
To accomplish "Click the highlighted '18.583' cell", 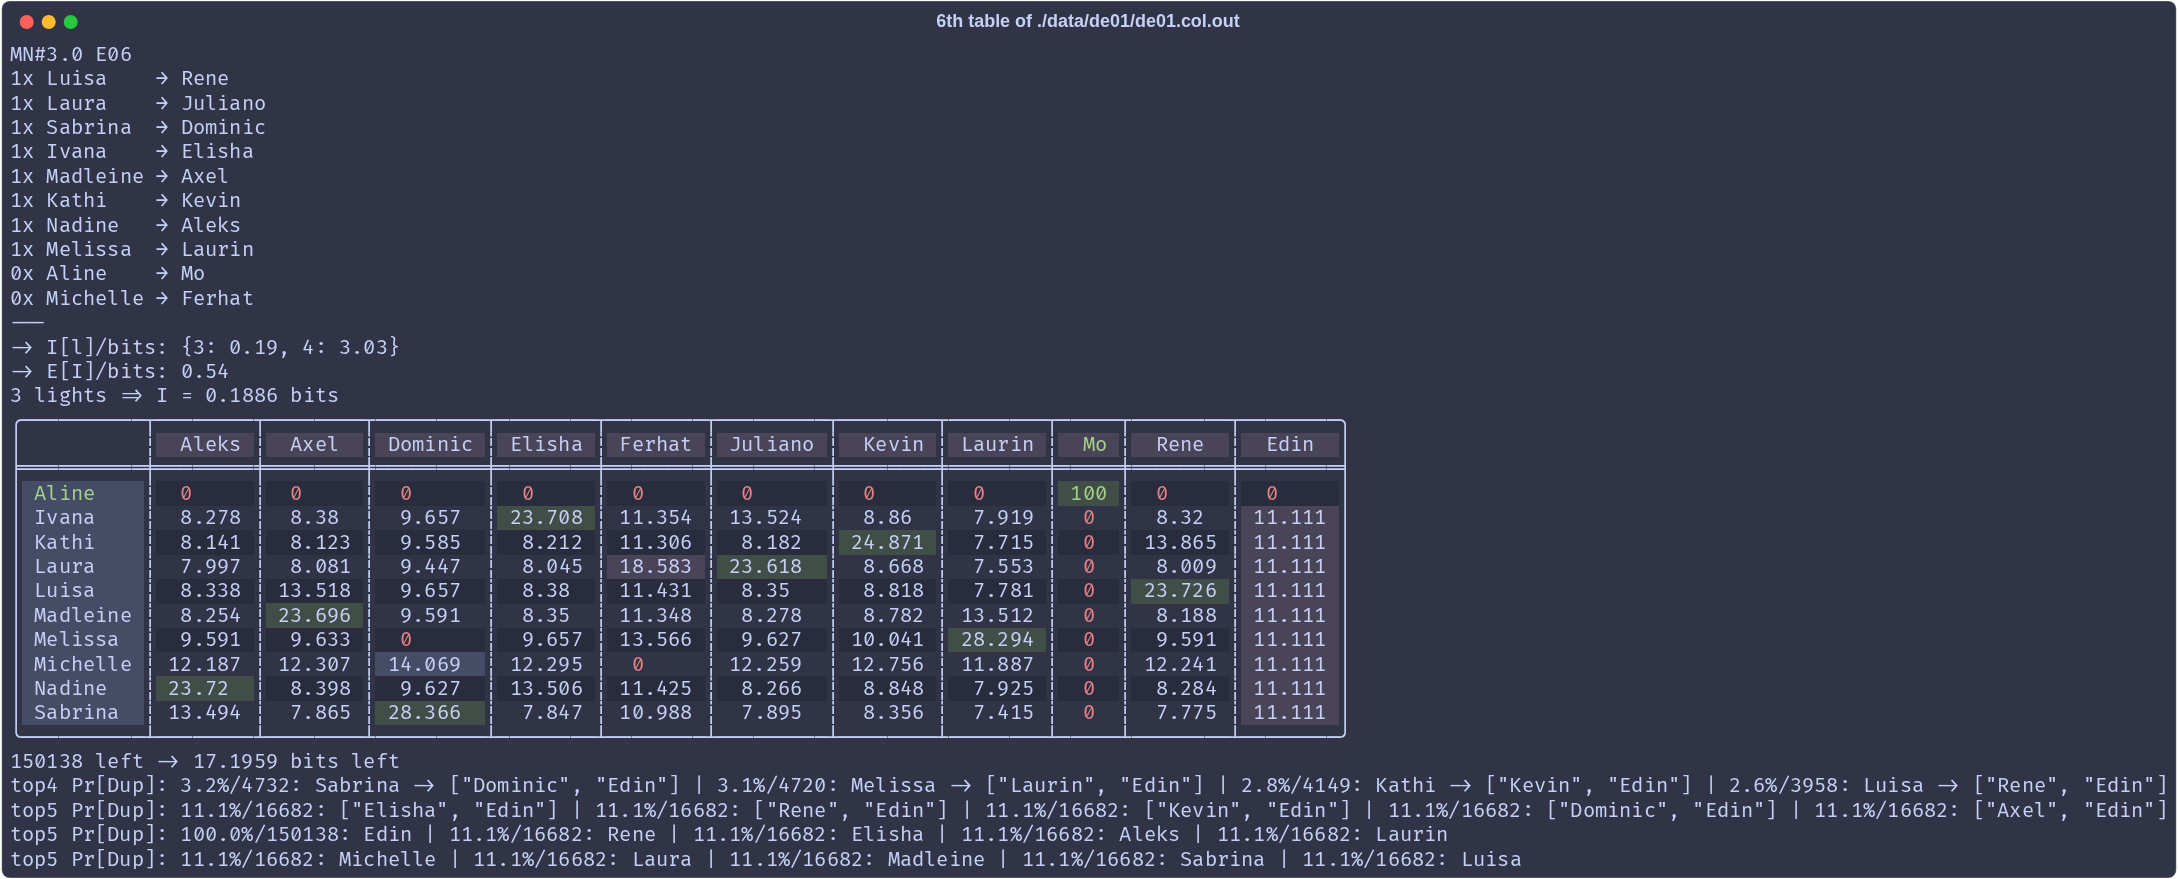I will (x=655, y=566).
